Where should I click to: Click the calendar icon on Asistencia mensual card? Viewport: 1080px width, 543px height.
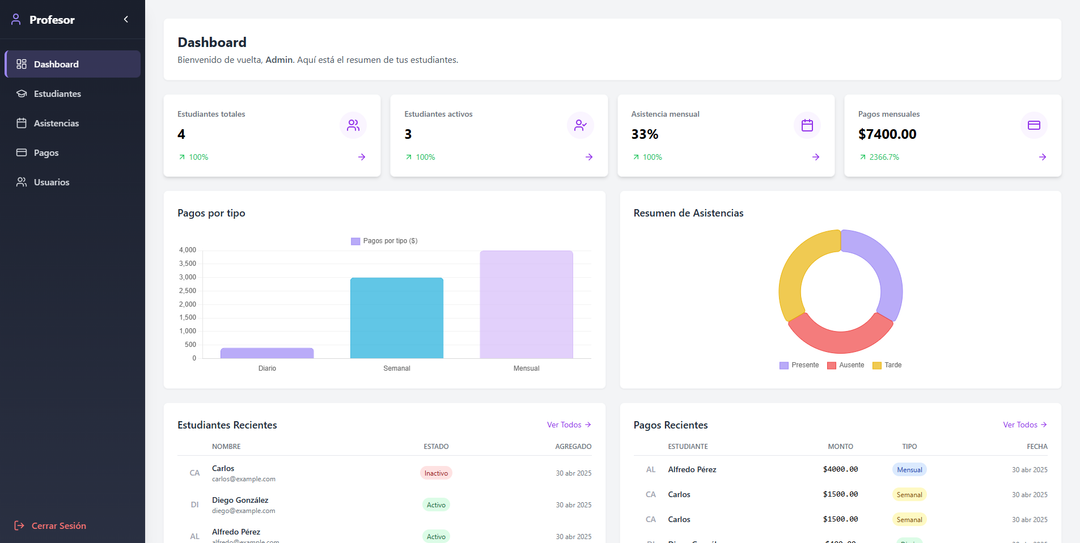pos(807,125)
